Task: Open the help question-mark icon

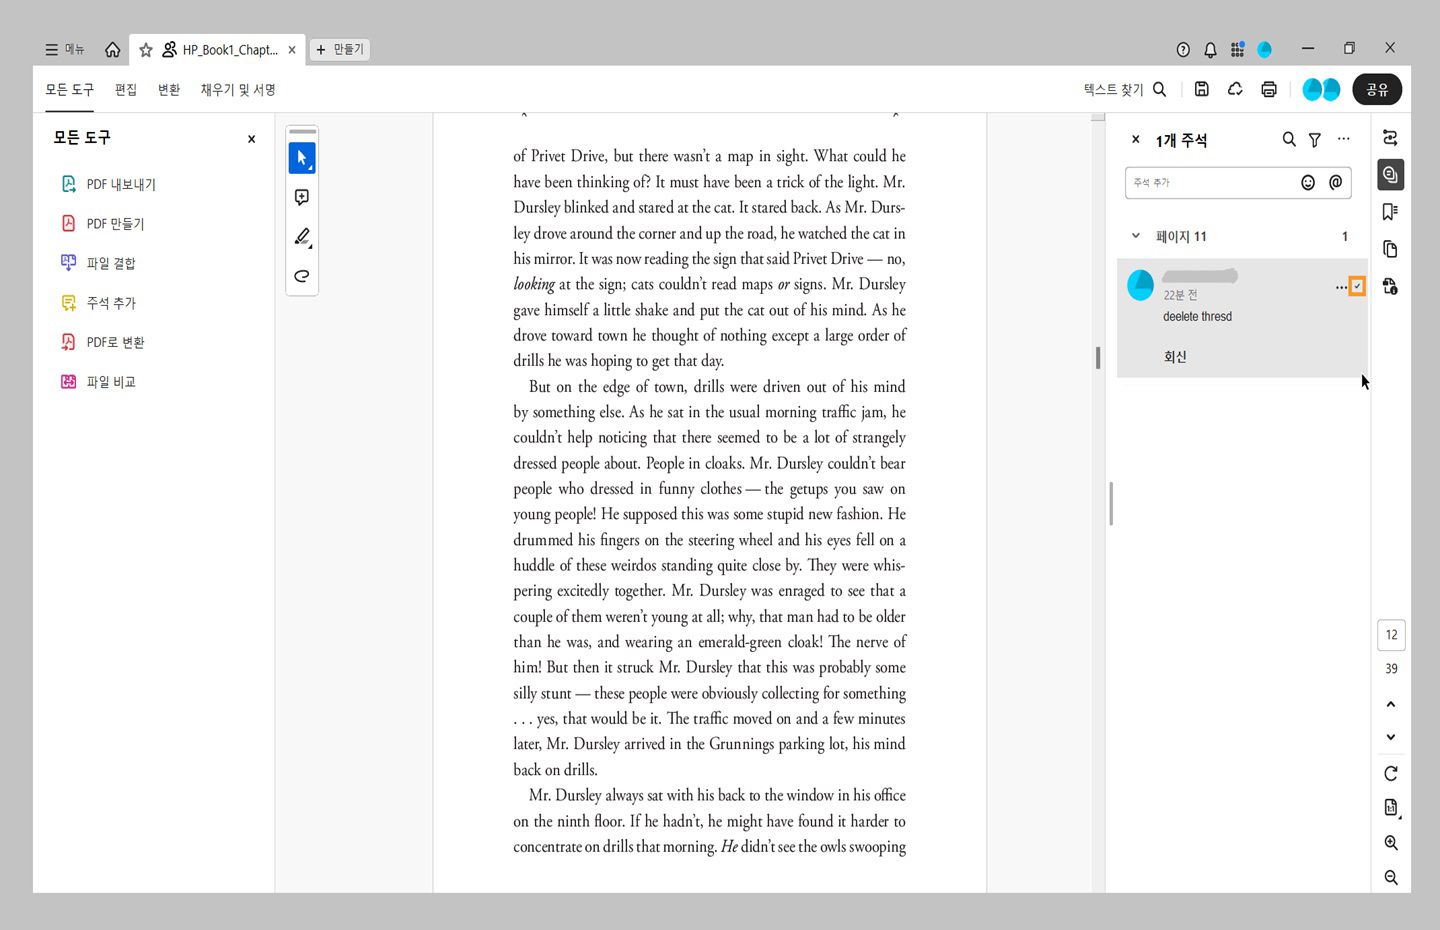Action: point(1183,49)
